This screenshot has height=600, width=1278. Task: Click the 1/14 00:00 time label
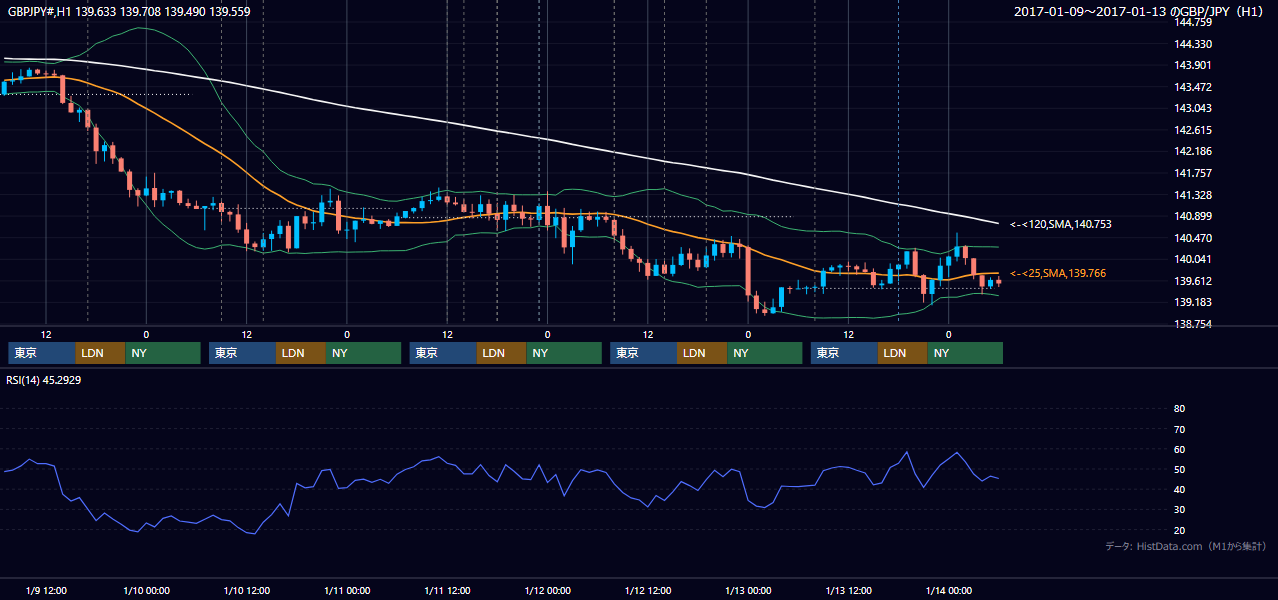point(948,590)
